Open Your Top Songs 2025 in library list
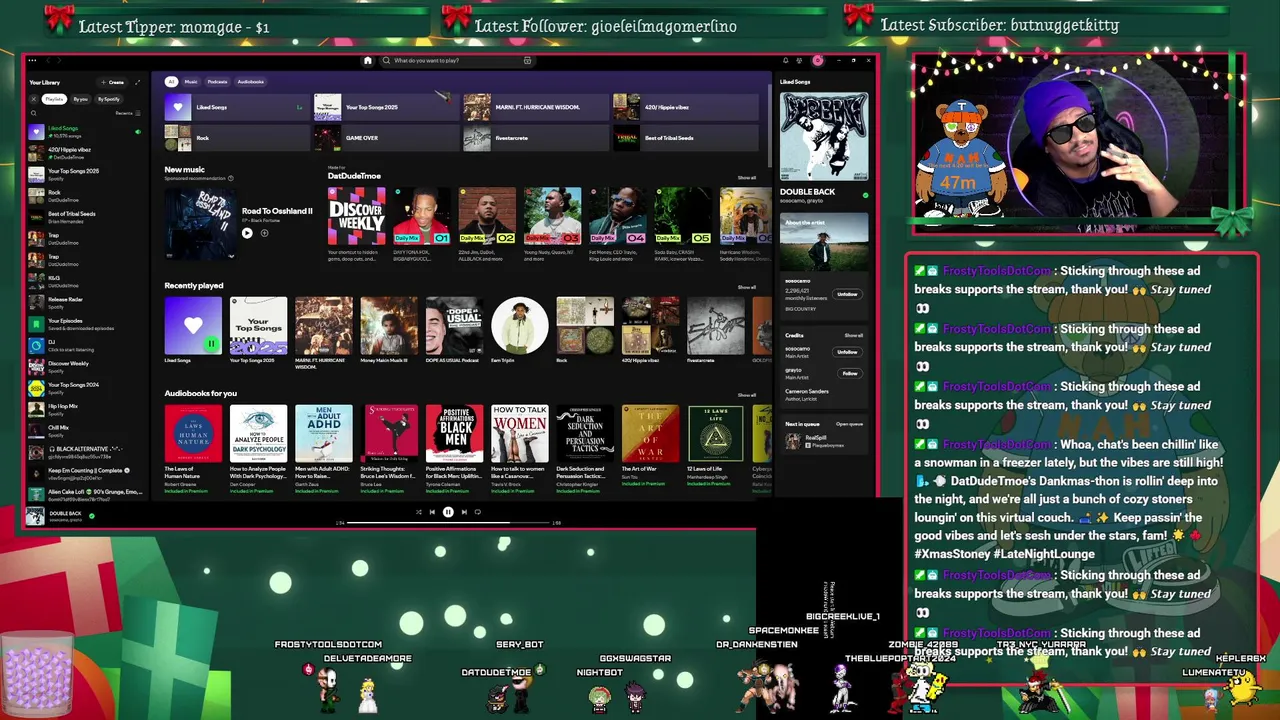The height and width of the screenshot is (720, 1280). [x=85, y=174]
